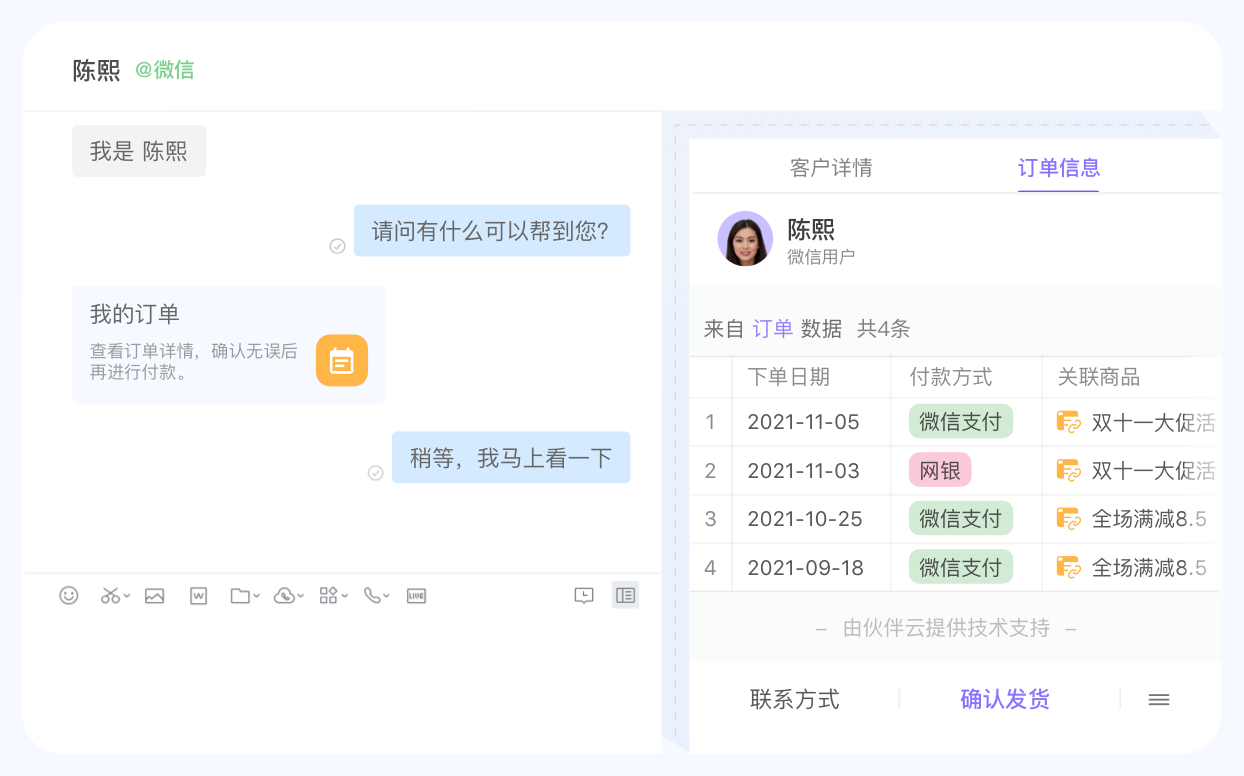Viewport: 1244px width, 776px height.
Task: Open chat history message icon
Action: 584,596
